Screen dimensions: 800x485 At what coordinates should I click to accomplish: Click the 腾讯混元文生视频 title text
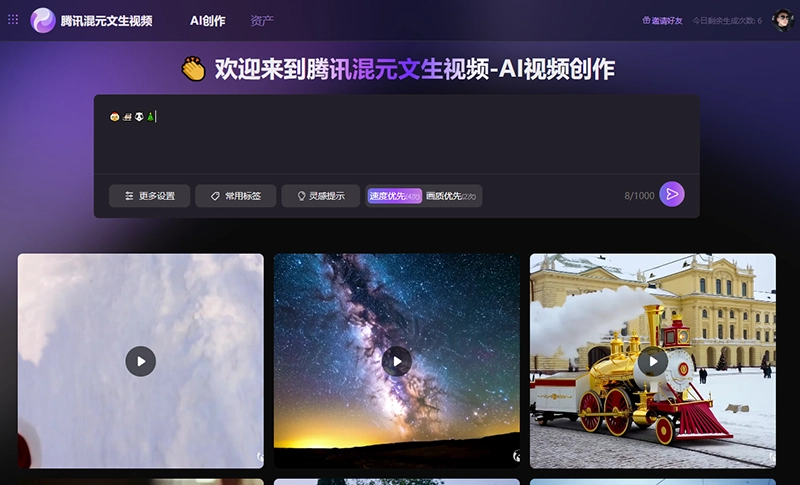point(106,21)
